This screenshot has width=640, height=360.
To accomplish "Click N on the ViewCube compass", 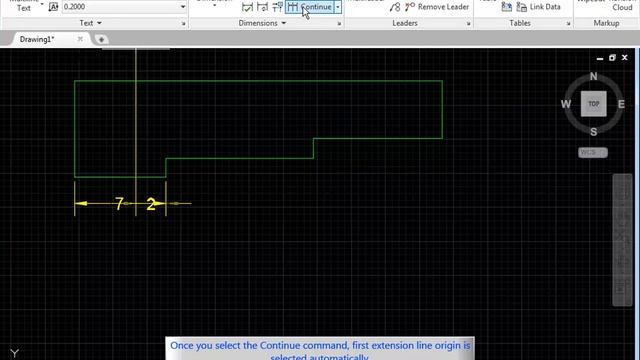I will (x=593, y=76).
